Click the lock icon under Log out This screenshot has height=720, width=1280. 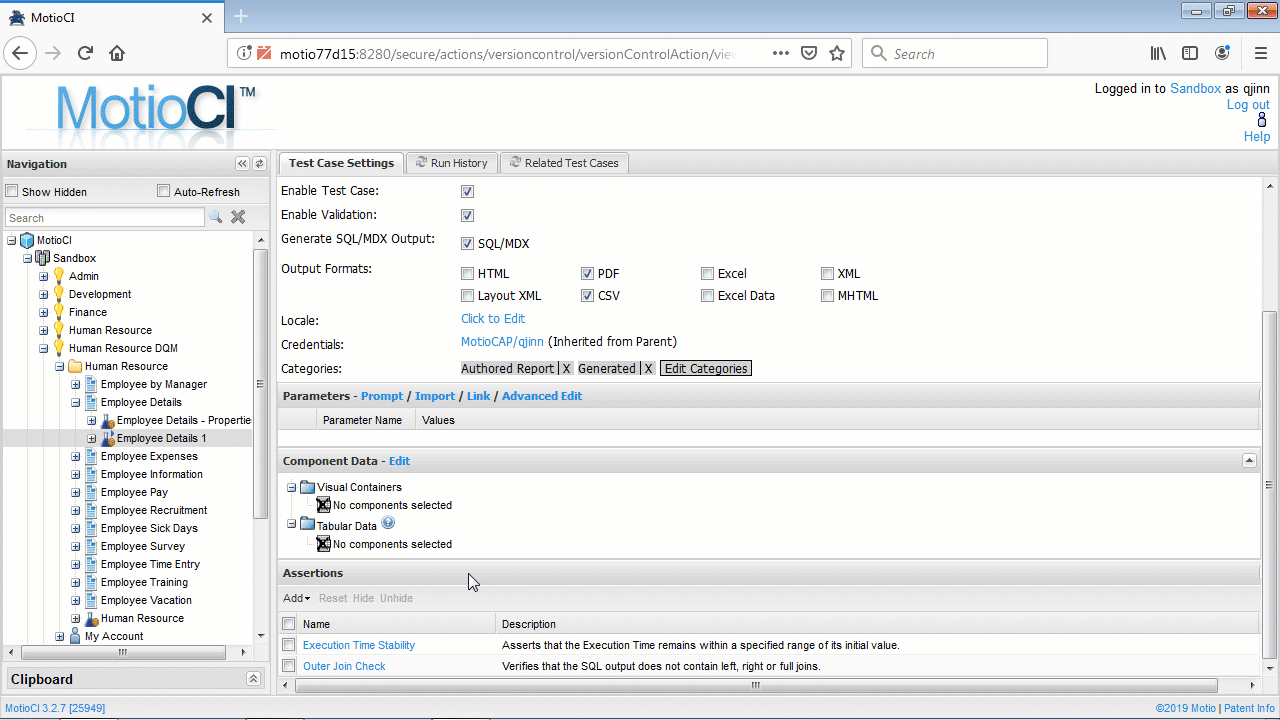tap(1262, 120)
